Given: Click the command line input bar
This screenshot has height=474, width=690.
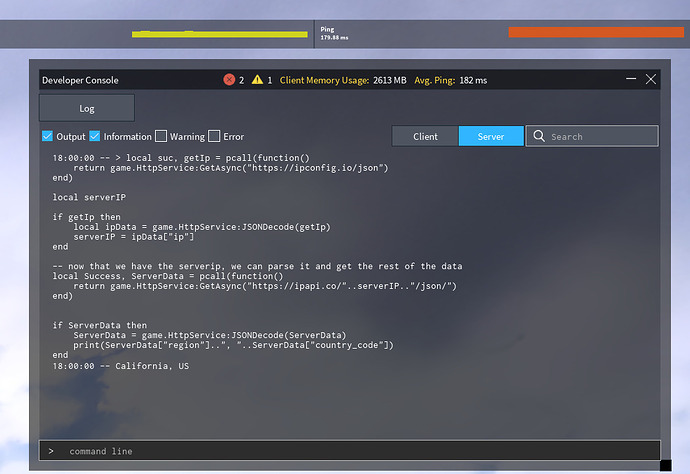Looking at the screenshot, I should [x=349, y=451].
